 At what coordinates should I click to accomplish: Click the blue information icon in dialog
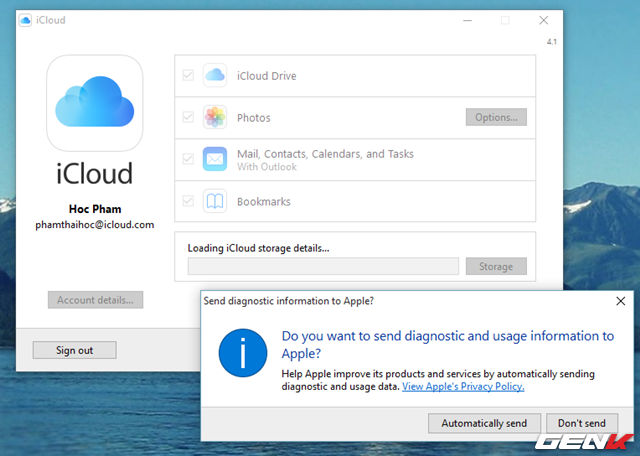(243, 355)
